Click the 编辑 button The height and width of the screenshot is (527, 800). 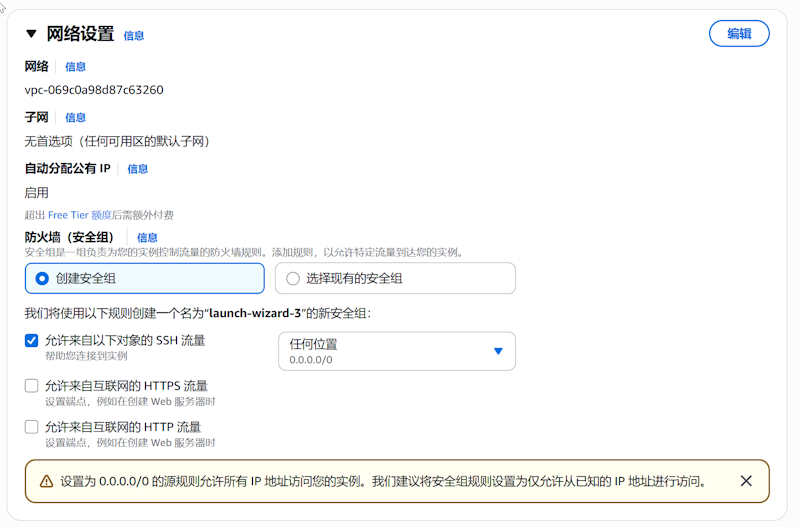739,33
